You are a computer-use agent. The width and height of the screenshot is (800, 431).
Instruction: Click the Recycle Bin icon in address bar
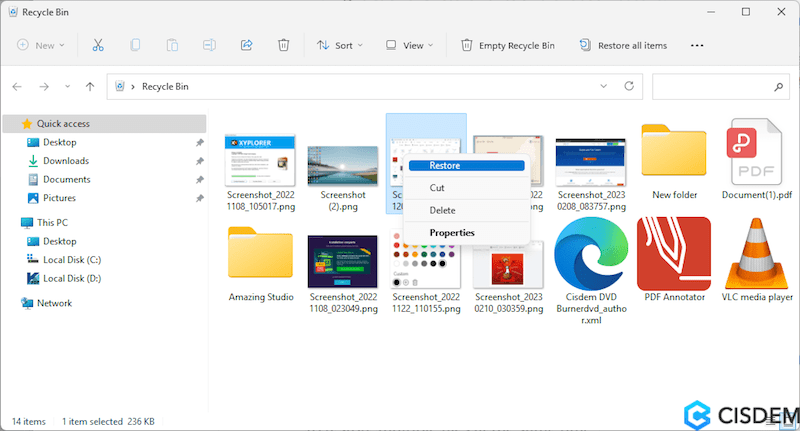(120, 86)
